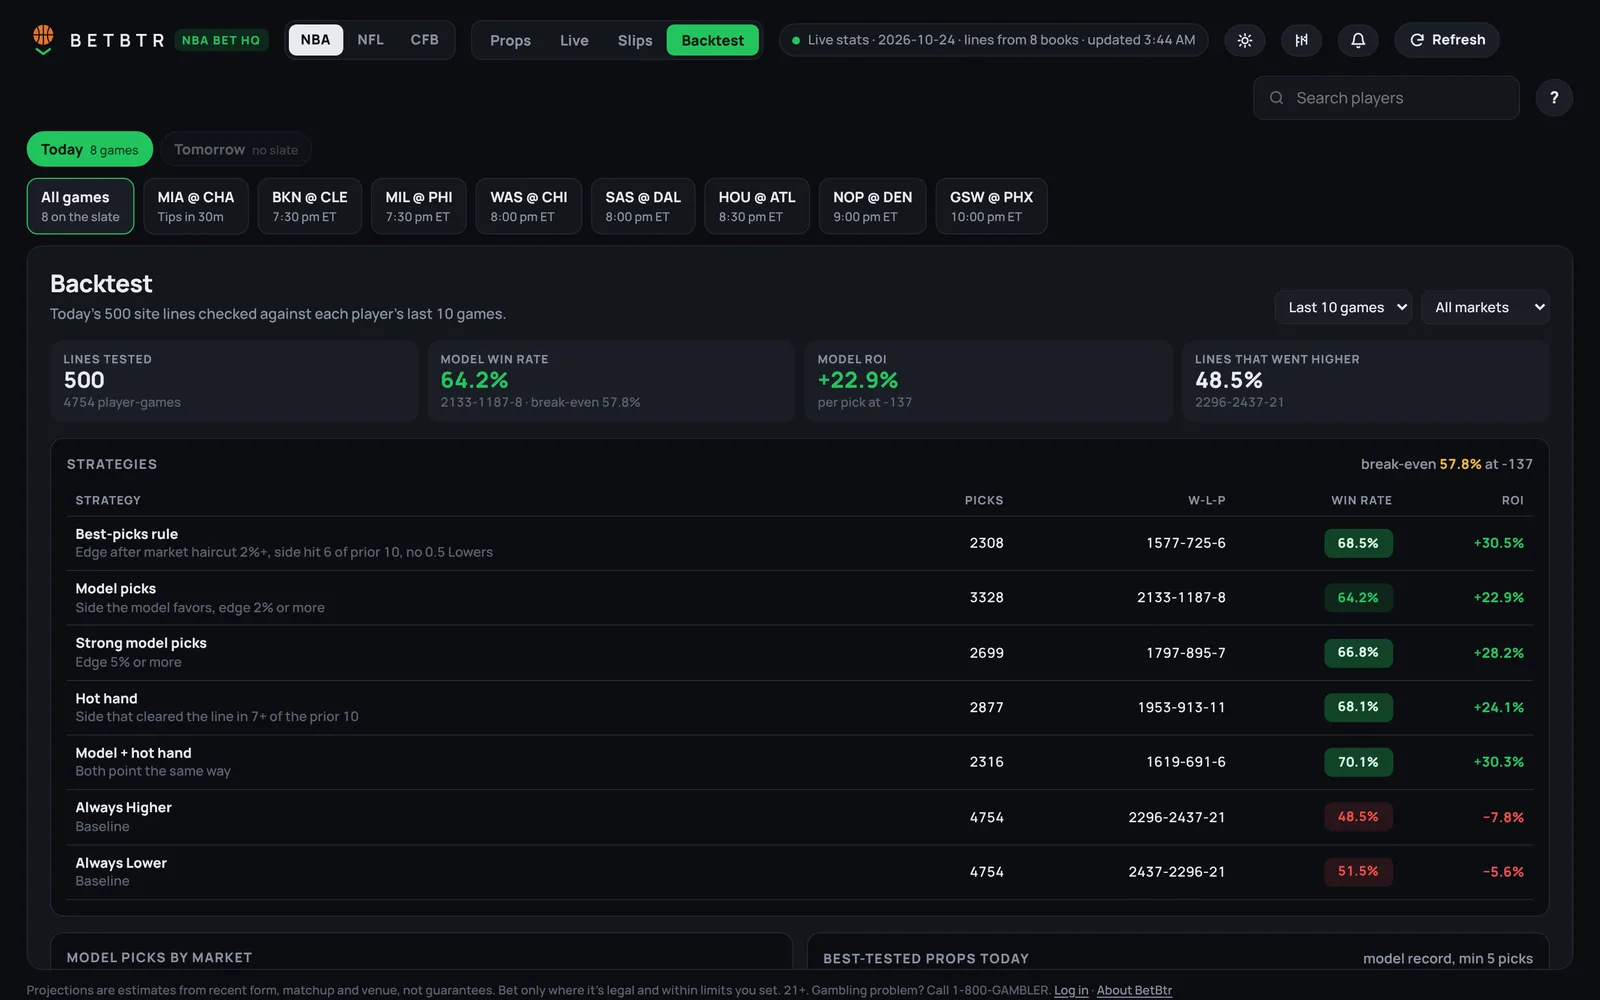Select the NBA league toggle
The width and height of the screenshot is (1600, 1000).
pyautogui.click(x=315, y=40)
